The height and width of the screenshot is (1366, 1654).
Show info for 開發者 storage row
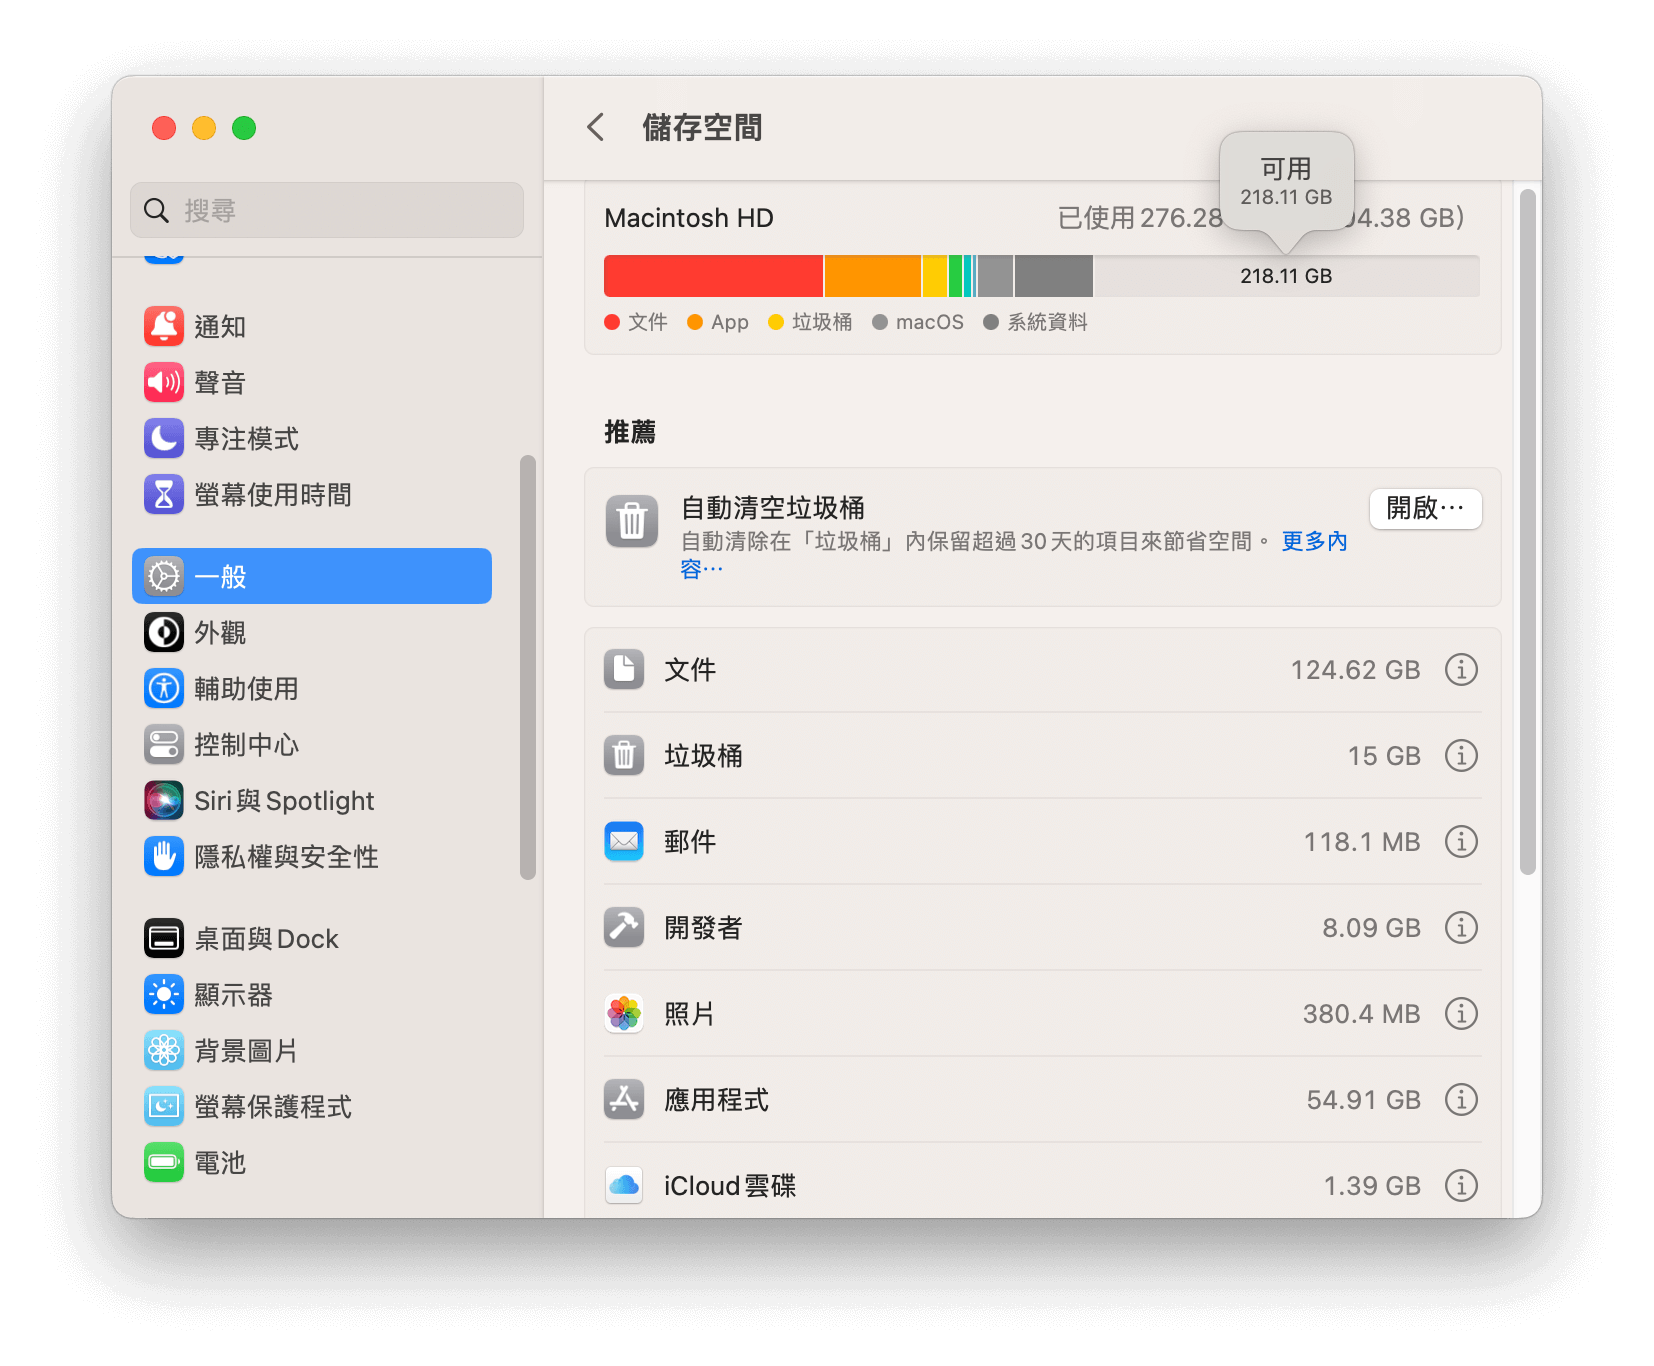[1461, 927]
